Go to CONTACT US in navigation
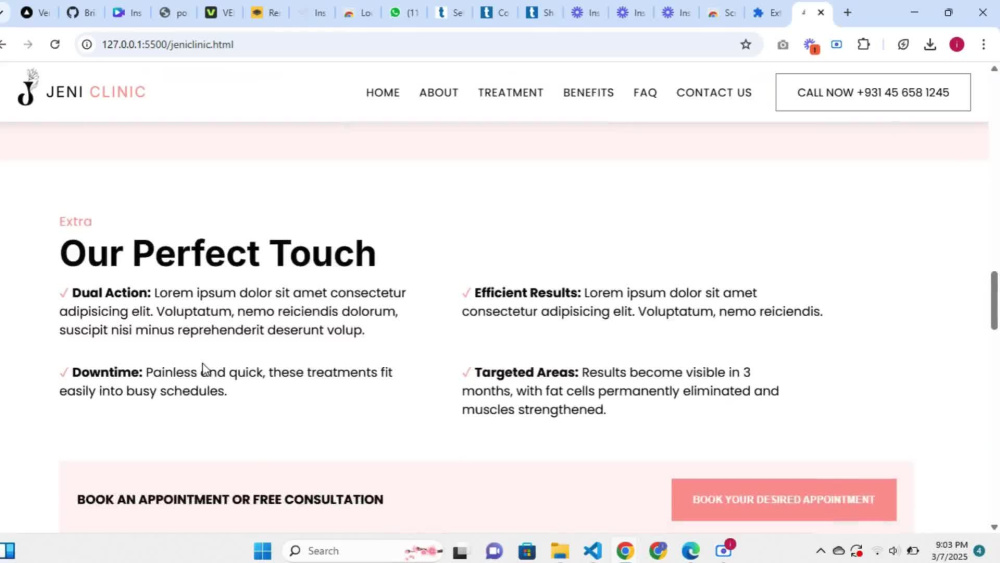The height and width of the screenshot is (563, 1000). pos(714,92)
